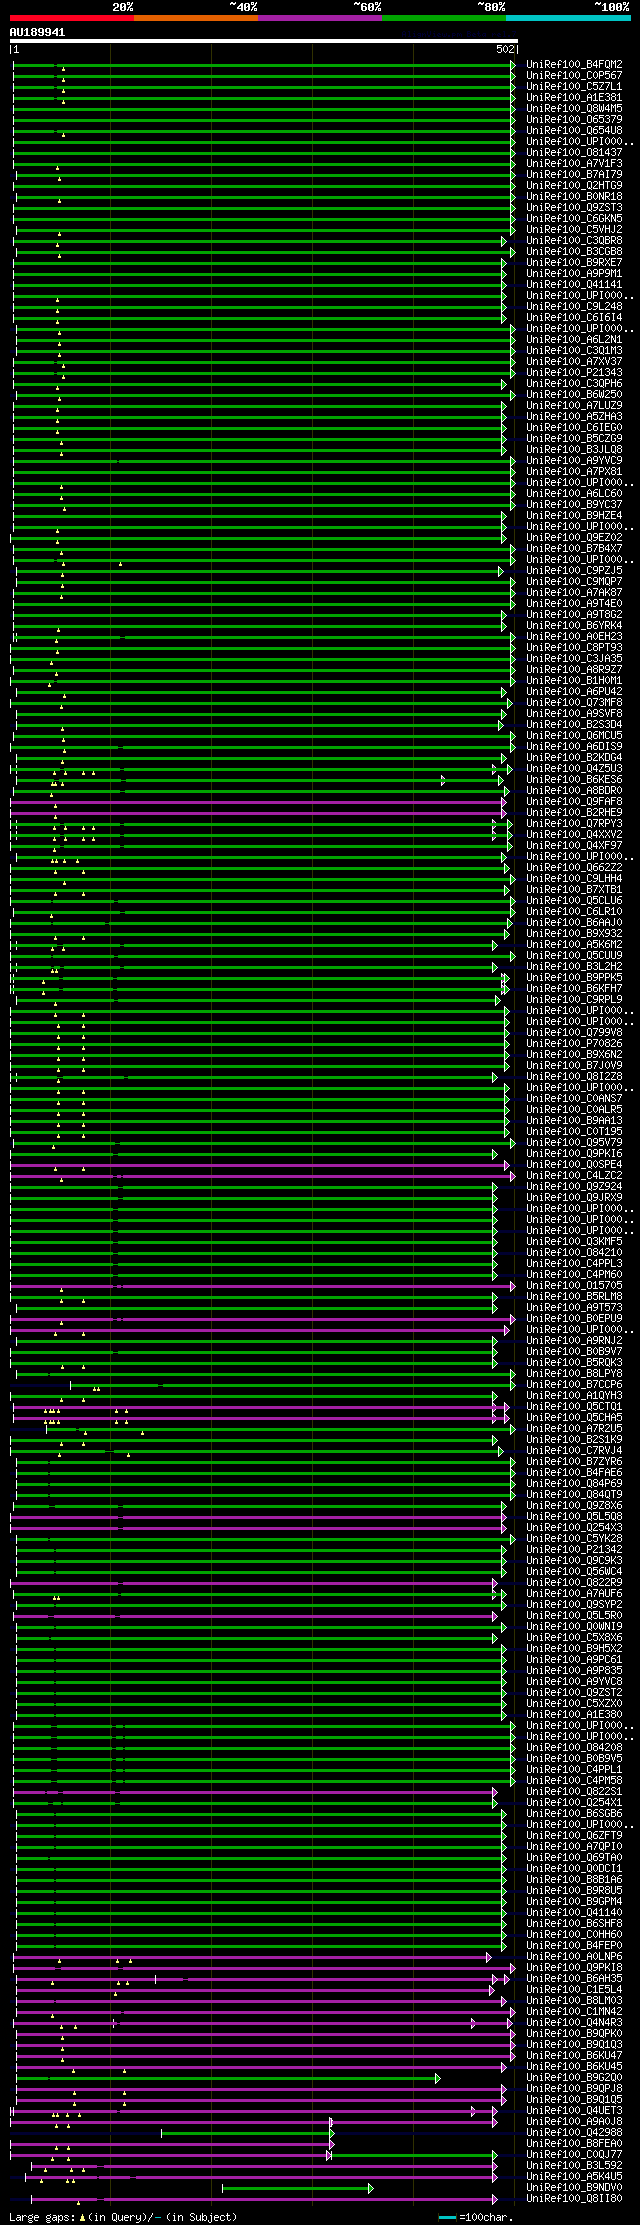
Task: Select hit label UniRef100_Q3KMF5
Action: point(574,1241)
